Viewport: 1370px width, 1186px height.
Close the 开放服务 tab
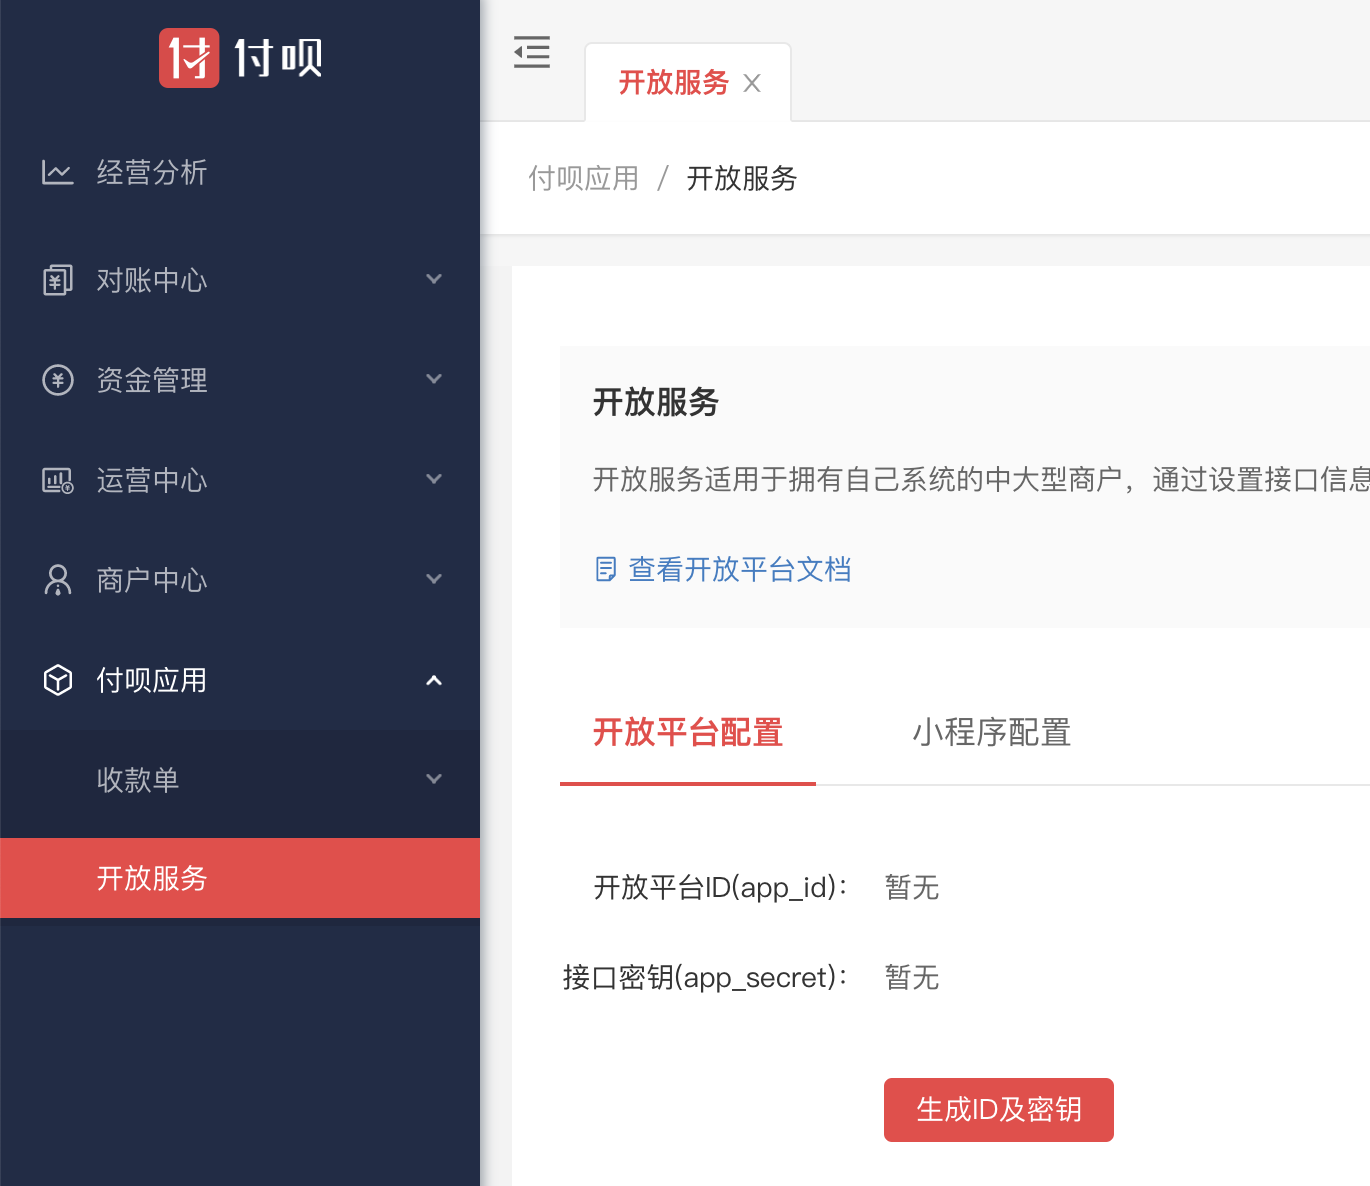pyautogui.click(x=752, y=83)
